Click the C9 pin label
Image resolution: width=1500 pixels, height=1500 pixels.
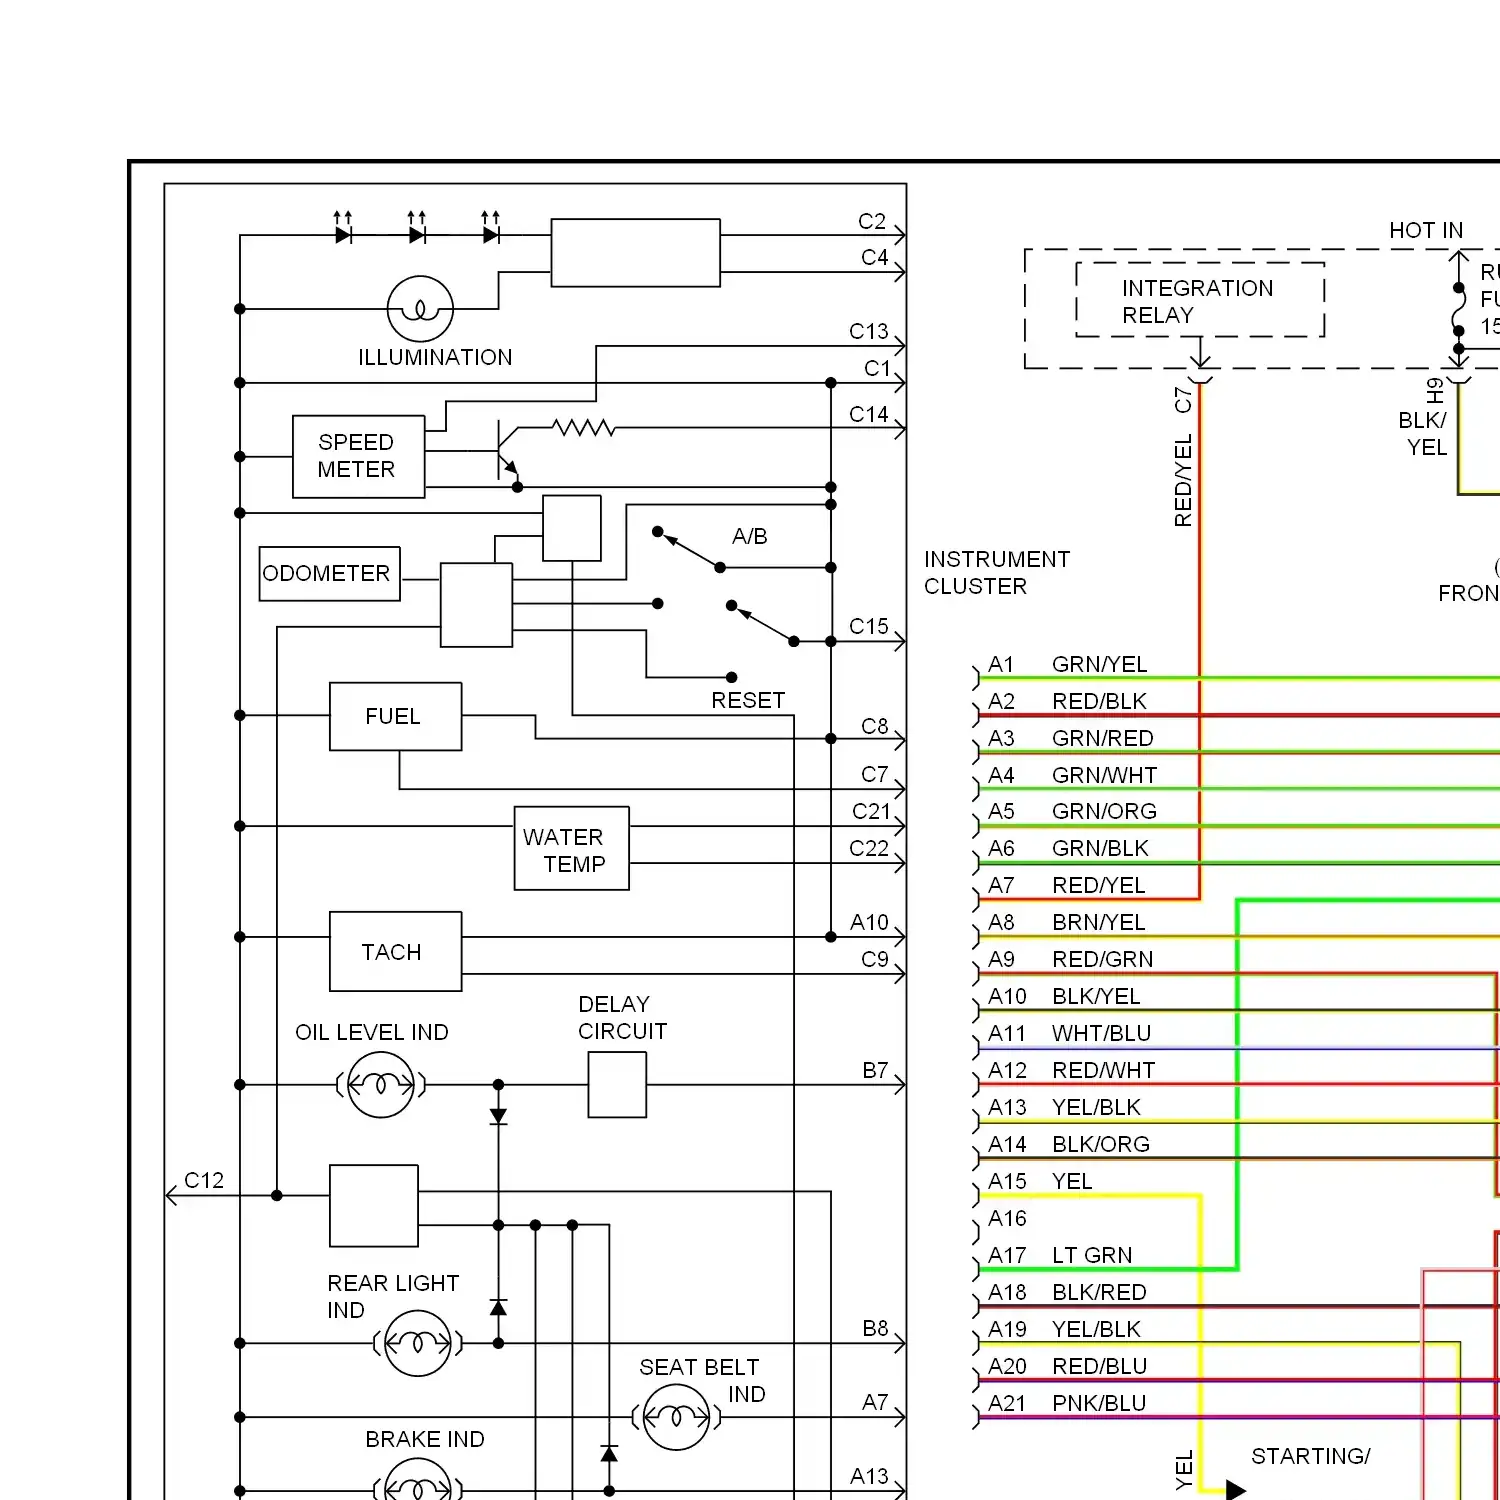click(x=874, y=959)
